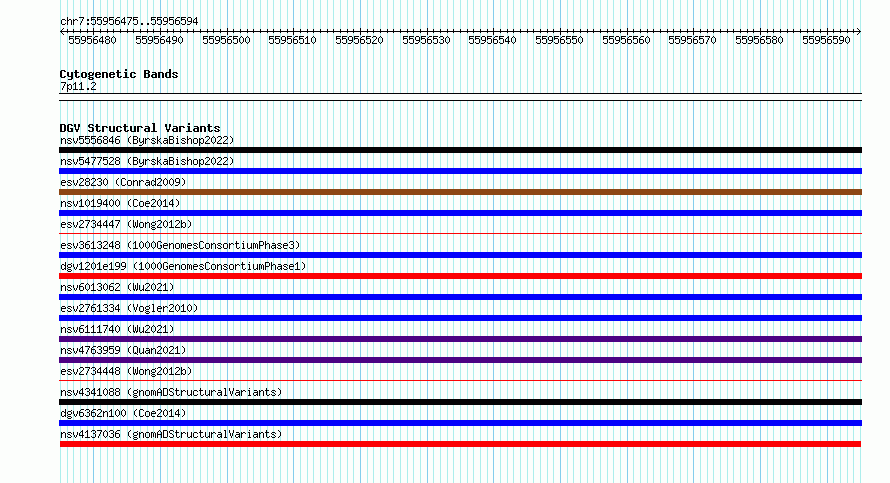This screenshot has height=483, width=890.
Task: Click the DGV Structural Variants track title
Action: point(140,128)
